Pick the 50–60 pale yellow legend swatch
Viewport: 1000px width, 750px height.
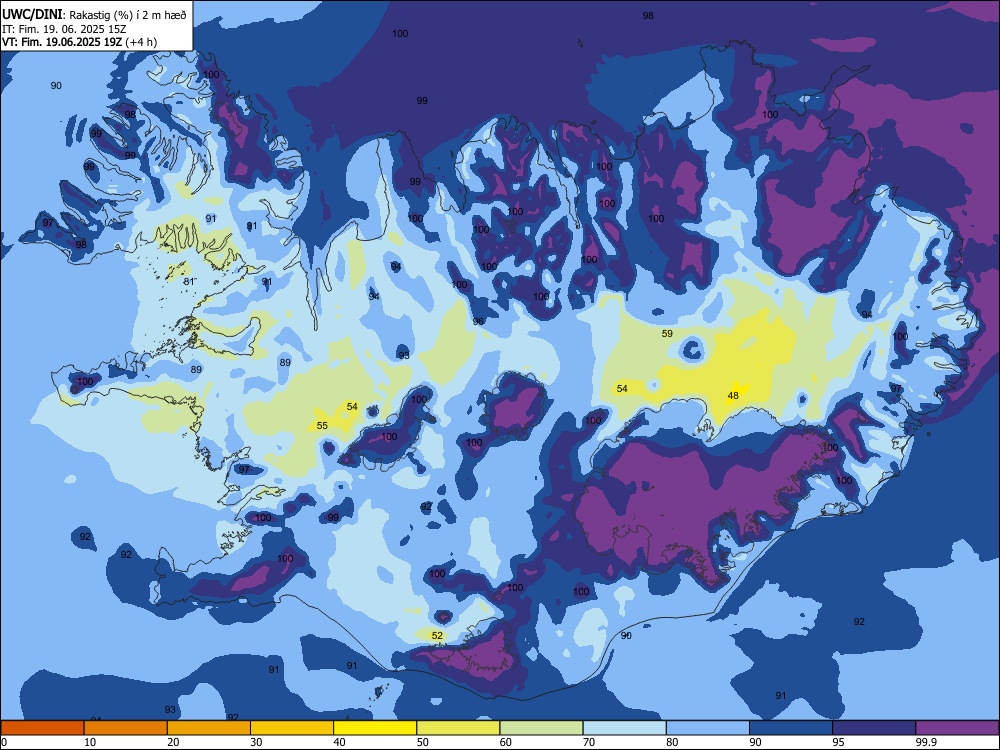coord(458,728)
